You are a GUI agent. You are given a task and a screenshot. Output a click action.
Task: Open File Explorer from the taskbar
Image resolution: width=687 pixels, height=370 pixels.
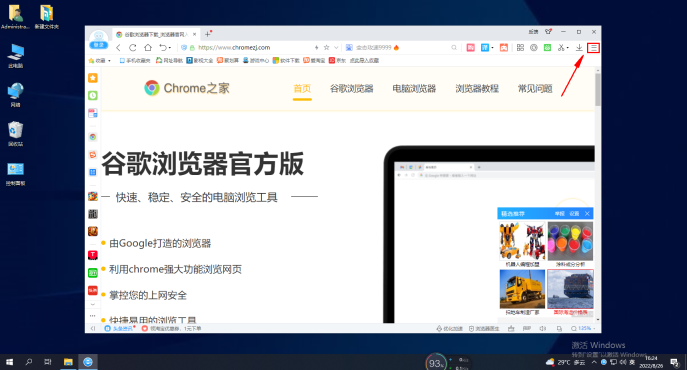(68, 362)
